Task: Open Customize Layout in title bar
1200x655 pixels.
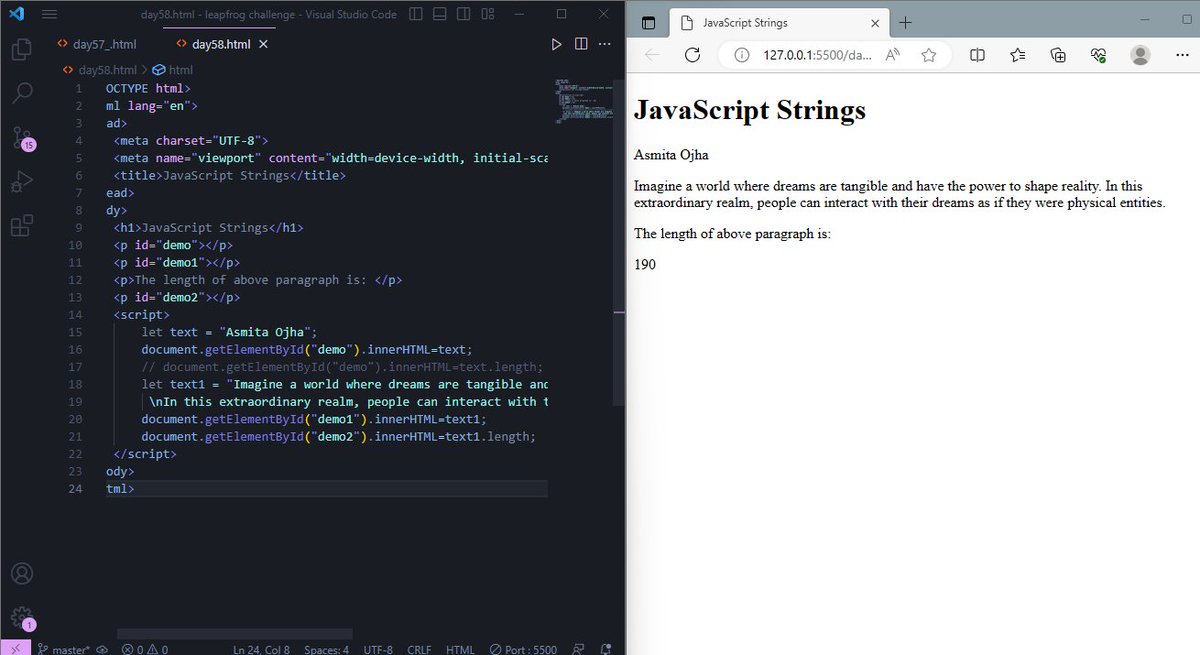Action: point(488,14)
